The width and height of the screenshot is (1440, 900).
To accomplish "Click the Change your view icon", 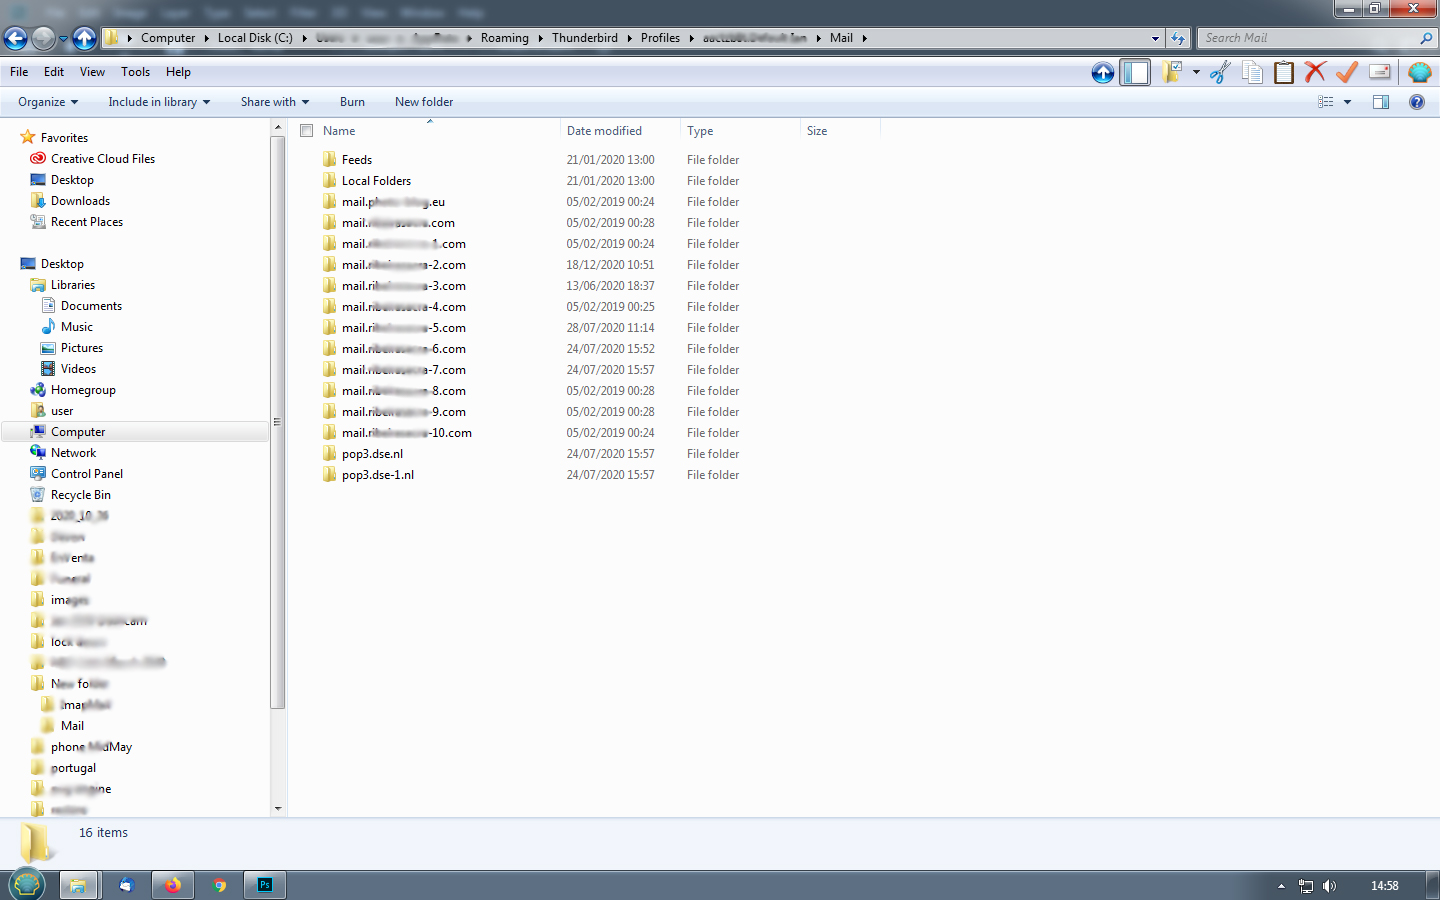I will [x=1326, y=102].
